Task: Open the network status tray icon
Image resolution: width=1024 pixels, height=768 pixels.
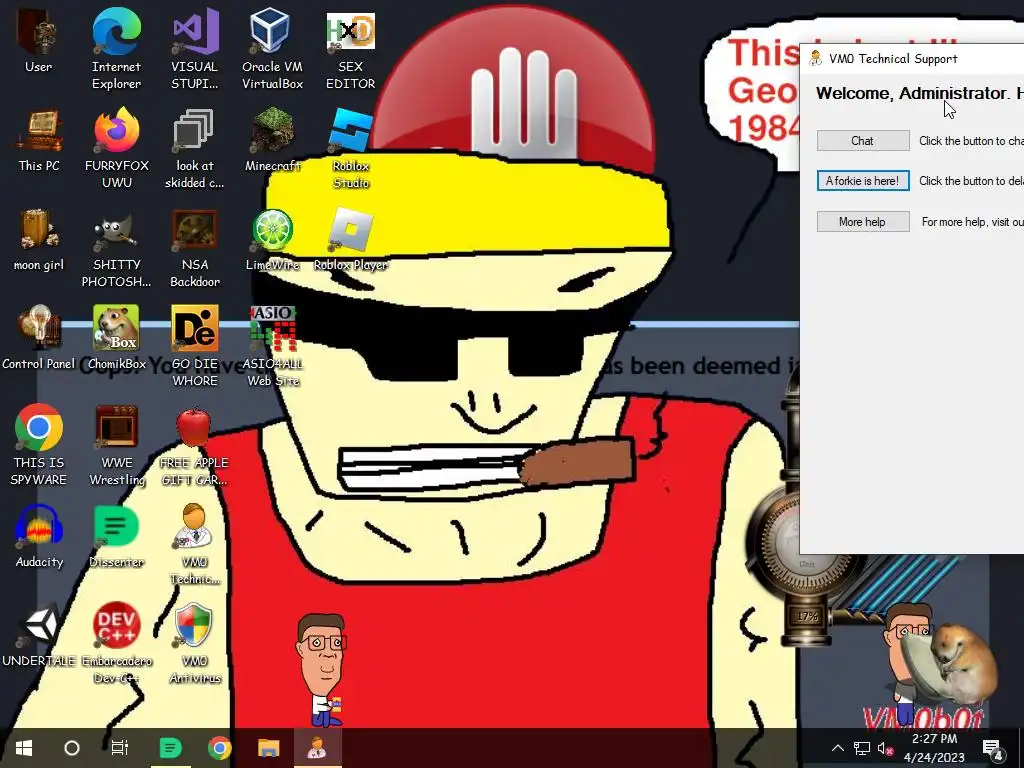Action: (x=861, y=748)
